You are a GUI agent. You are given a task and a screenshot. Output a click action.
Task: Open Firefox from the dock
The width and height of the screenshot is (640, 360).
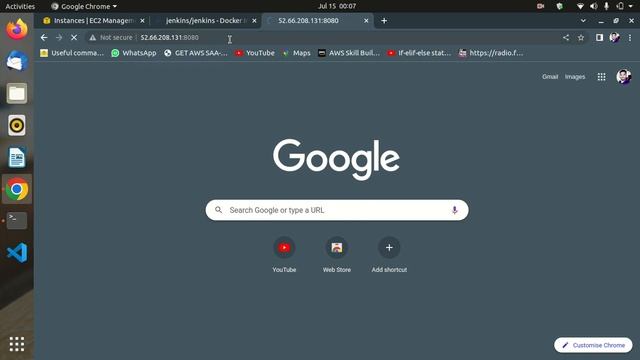(17, 29)
